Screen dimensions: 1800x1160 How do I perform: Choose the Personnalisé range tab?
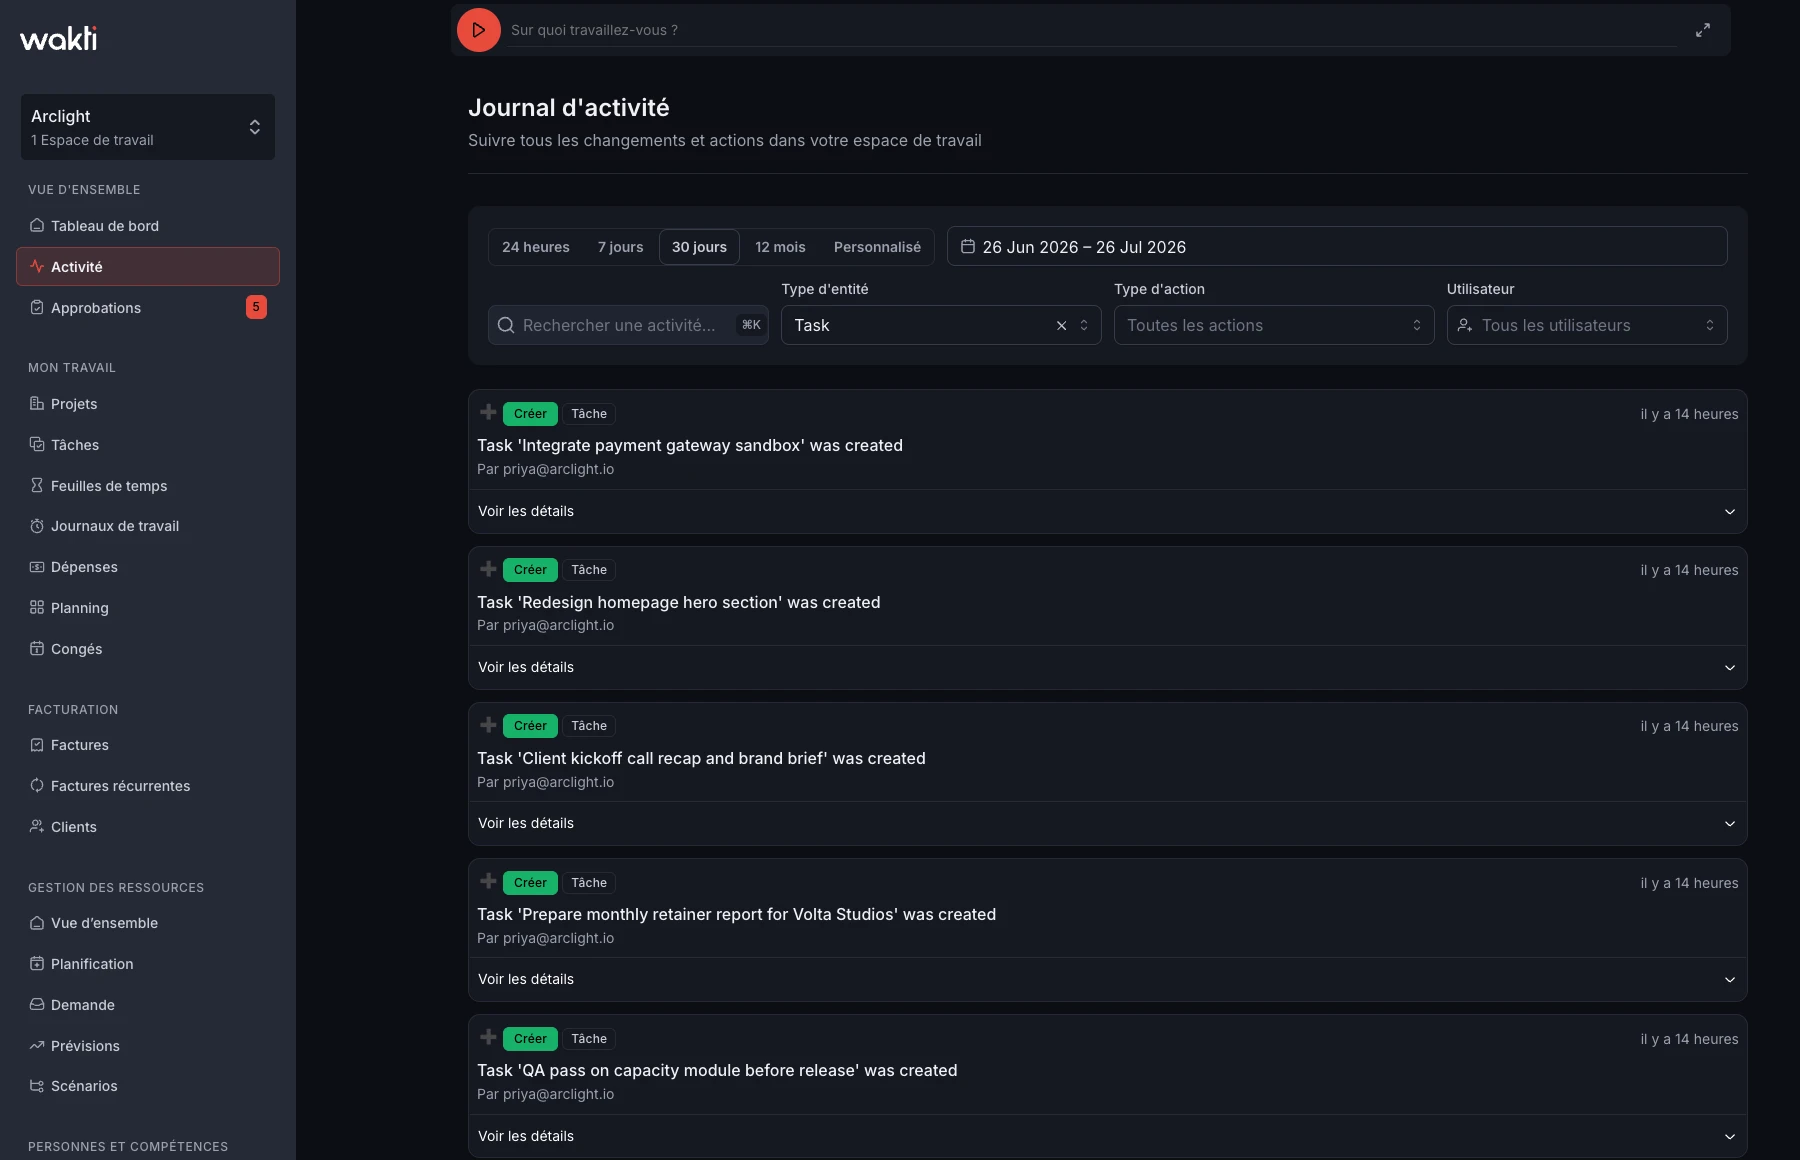877,247
